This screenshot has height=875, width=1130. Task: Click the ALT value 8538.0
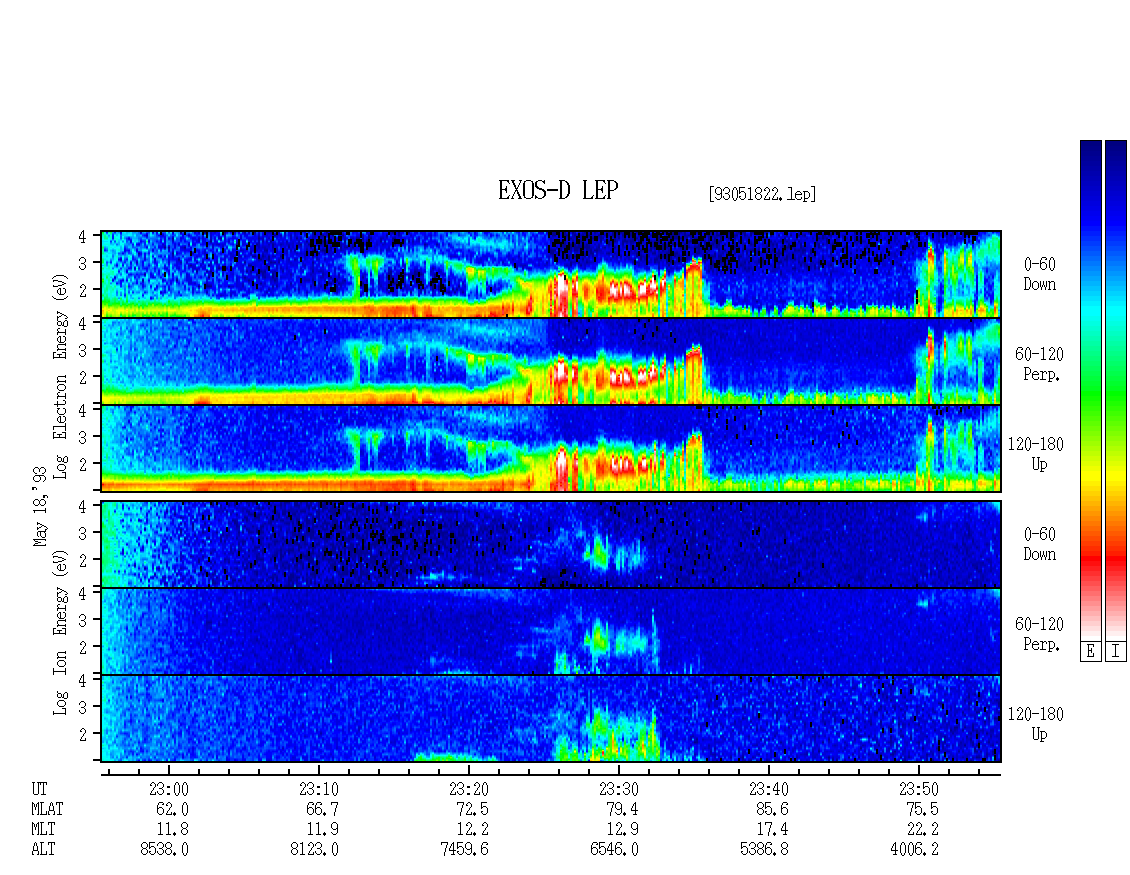164,850
